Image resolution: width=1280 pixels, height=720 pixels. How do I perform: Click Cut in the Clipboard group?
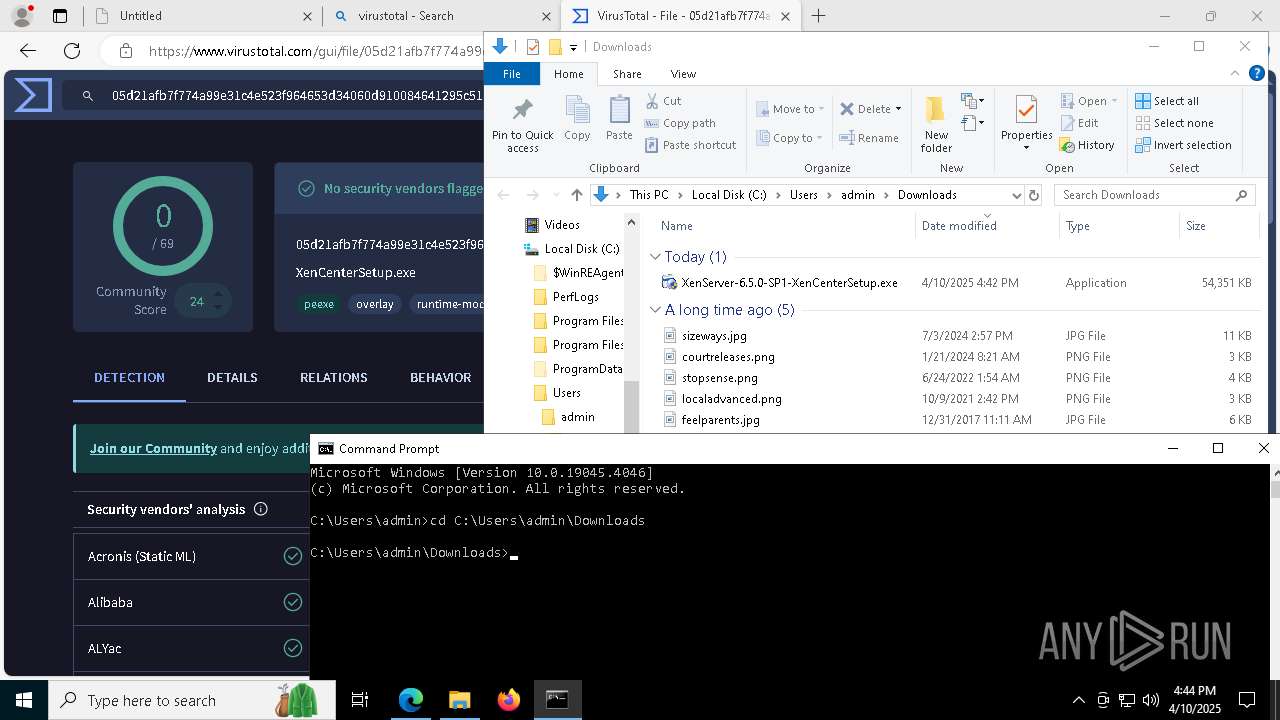point(663,101)
